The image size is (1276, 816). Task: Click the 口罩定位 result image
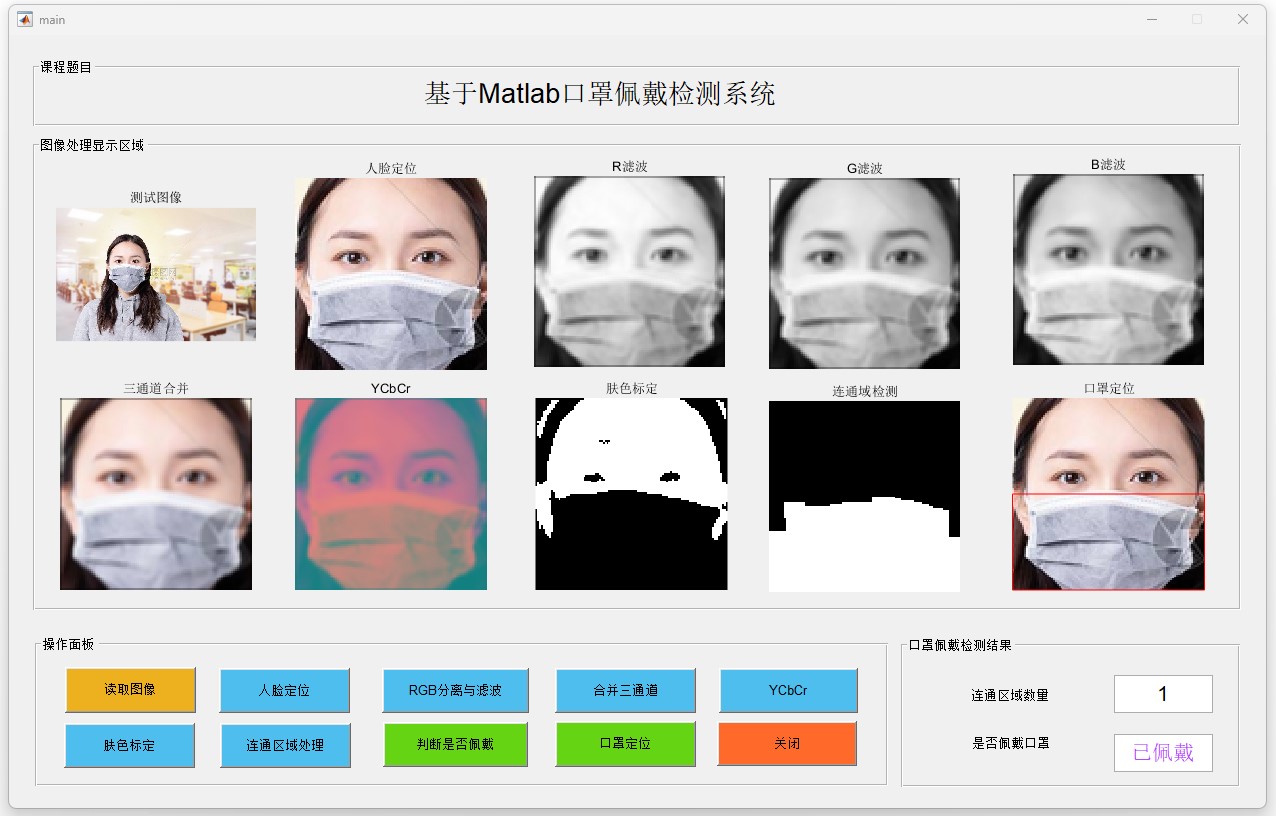tap(1108, 494)
